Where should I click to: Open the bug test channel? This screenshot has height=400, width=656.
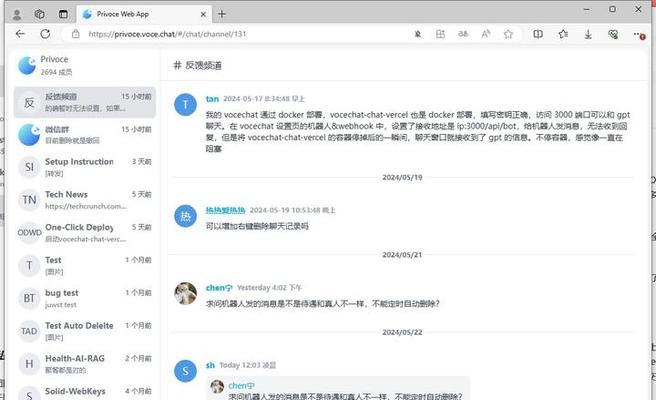[x=85, y=298]
